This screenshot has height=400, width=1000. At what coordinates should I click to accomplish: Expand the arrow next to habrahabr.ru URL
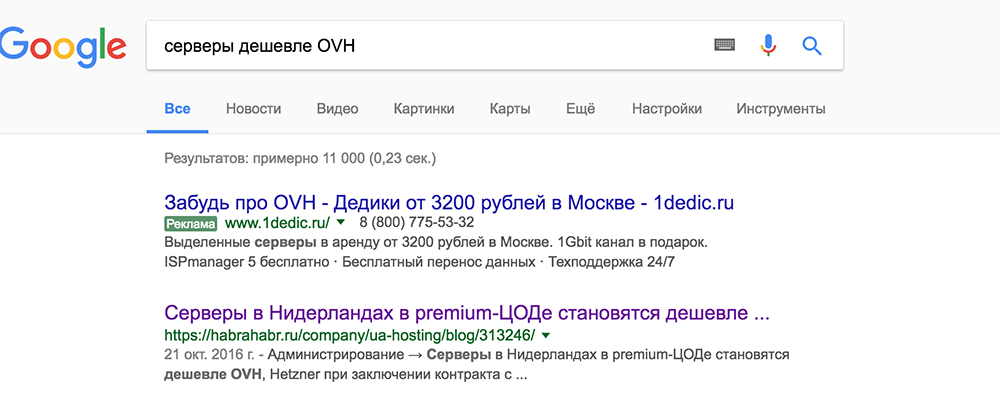(x=546, y=334)
